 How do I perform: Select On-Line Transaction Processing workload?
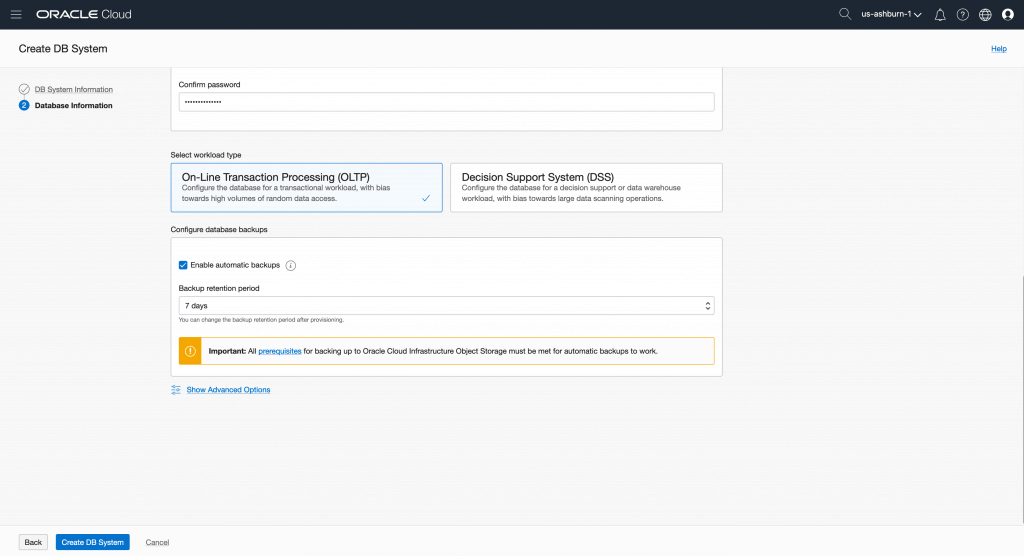pyautogui.click(x=306, y=187)
